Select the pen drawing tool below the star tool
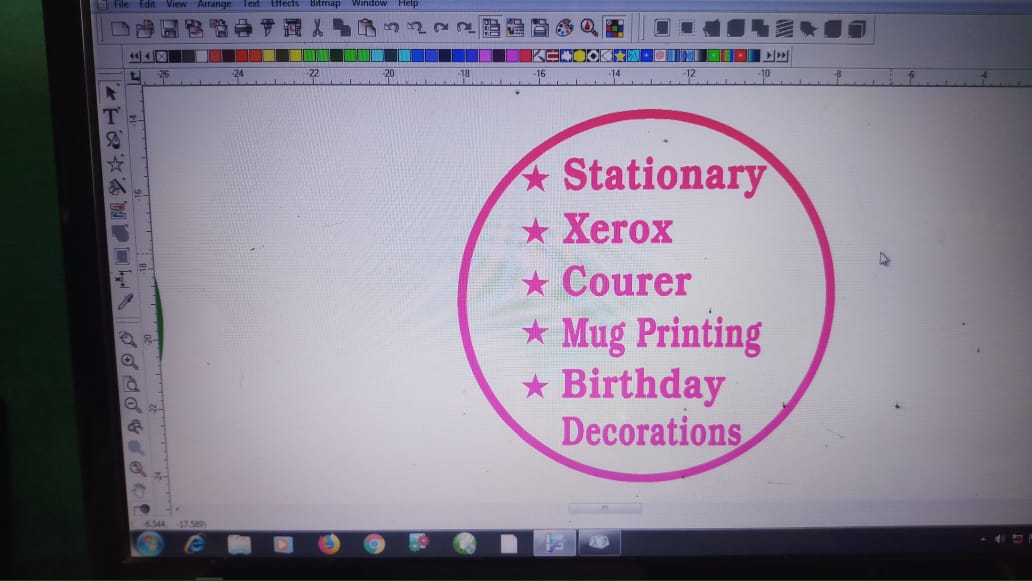The height and width of the screenshot is (581, 1032). click(x=117, y=187)
